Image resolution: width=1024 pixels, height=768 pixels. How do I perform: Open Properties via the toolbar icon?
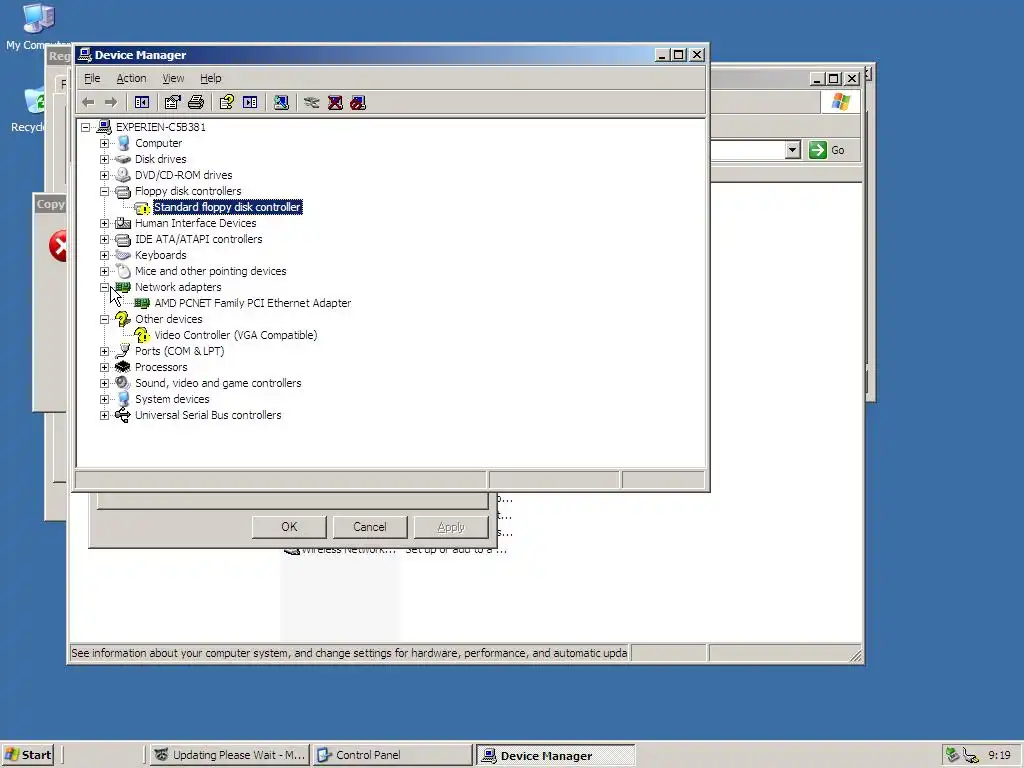pos(172,103)
